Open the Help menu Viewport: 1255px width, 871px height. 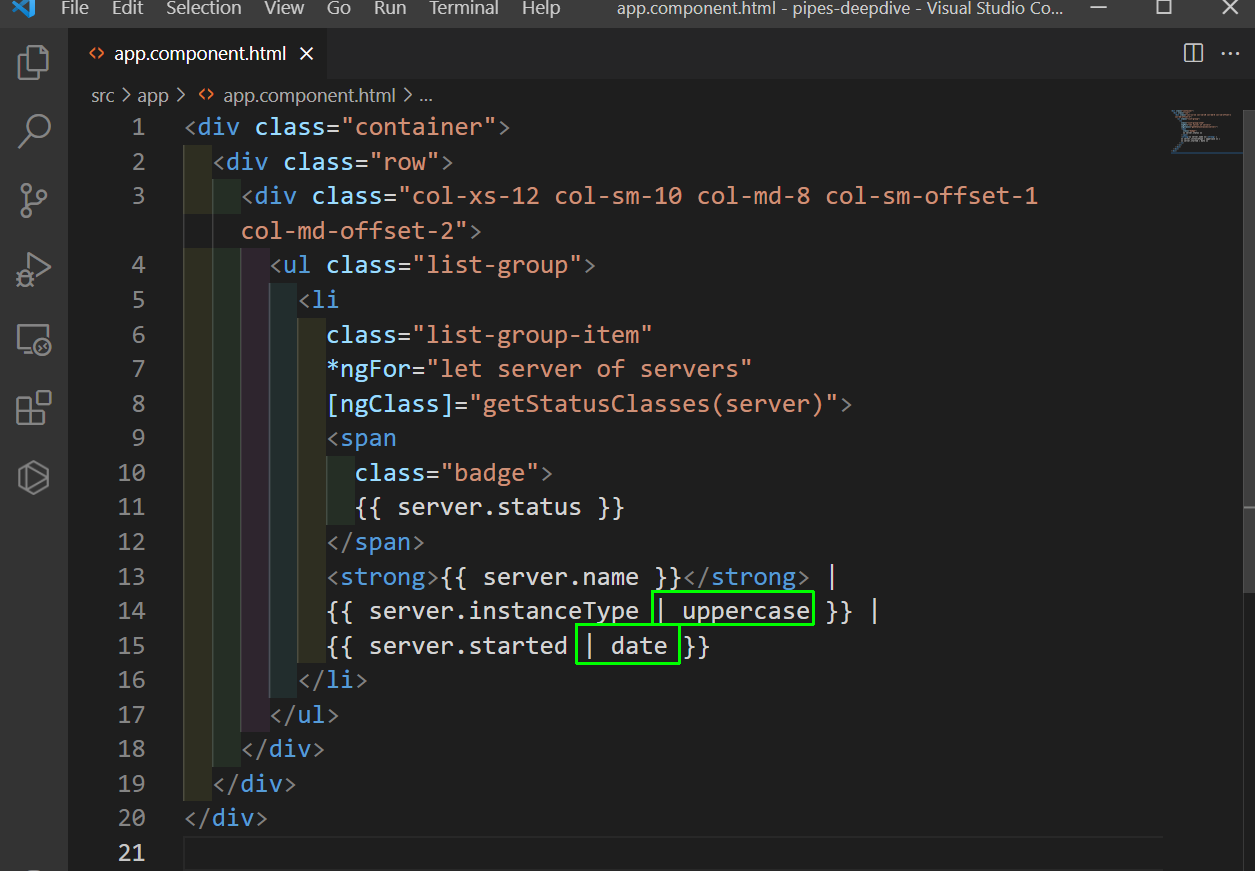pos(541,8)
